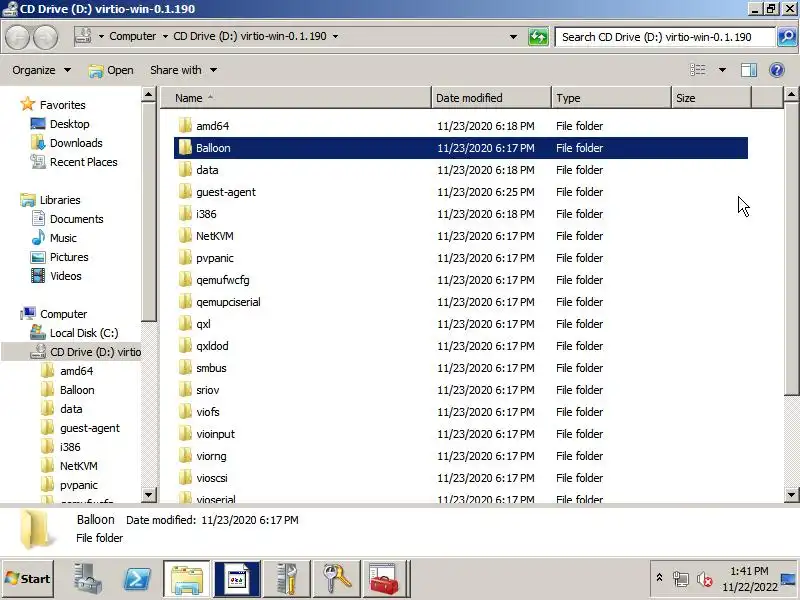Open Libraries in navigation pane
The width and height of the screenshot is (800, 600).
[51, 200]
